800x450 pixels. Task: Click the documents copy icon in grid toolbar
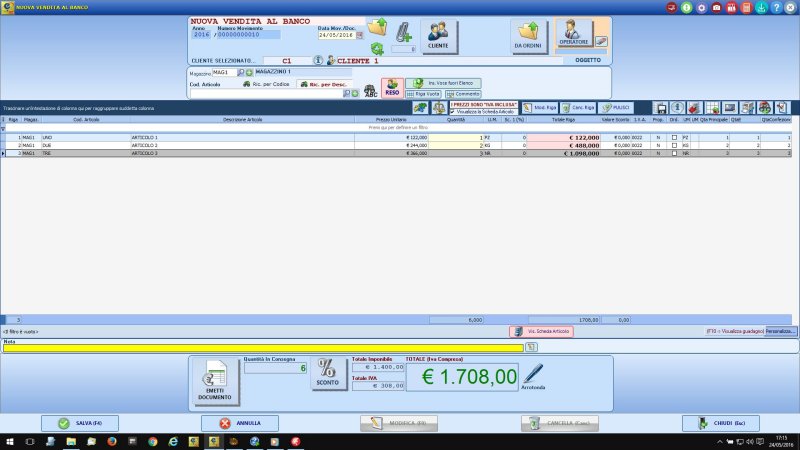coord(747,108)
